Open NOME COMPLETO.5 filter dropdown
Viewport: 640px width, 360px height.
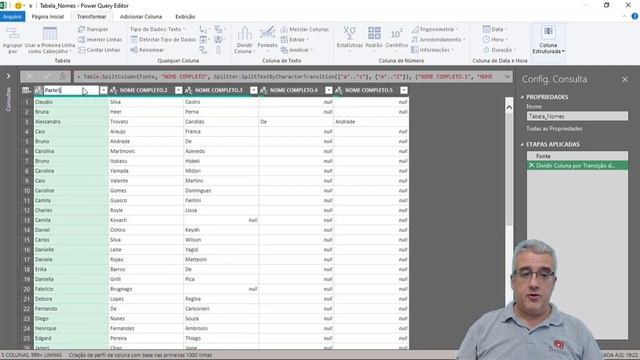404,90
